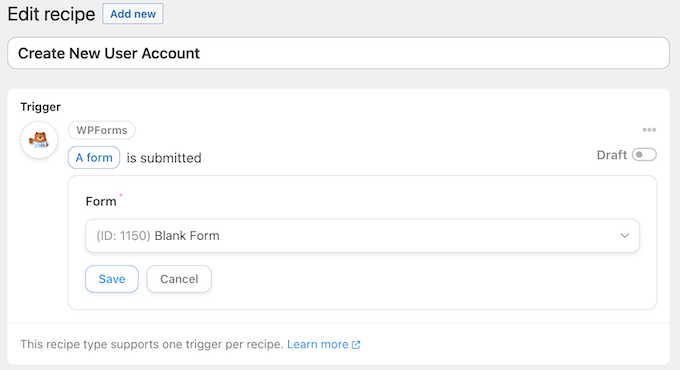This screenshot has height=370, width=680.
Task: Click the Draft status label
Action: point(611,155)
